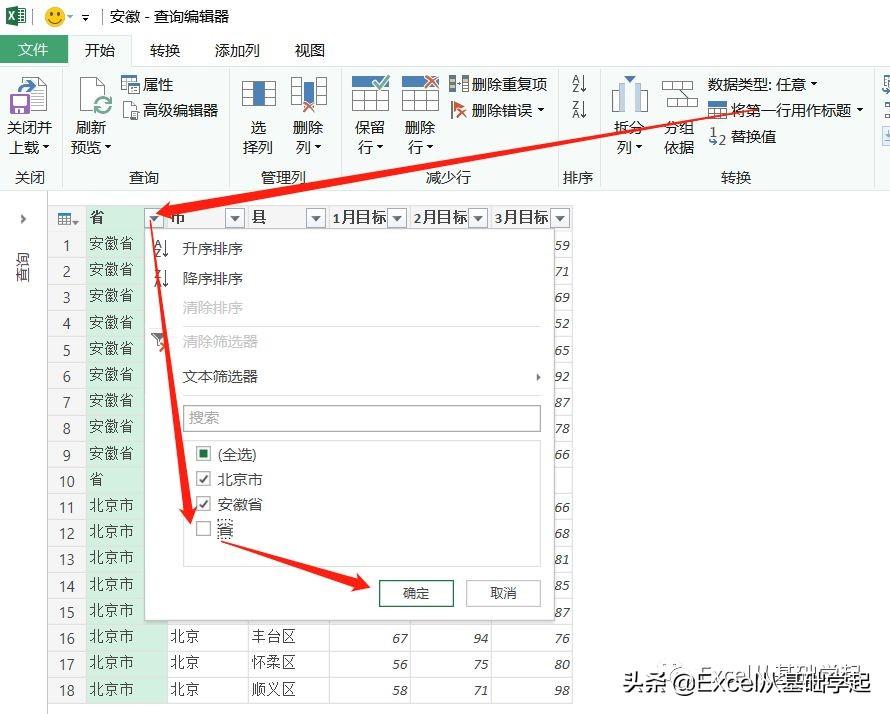
Task: Open the 3月目标 column filter dropdown
Action: 560,217
